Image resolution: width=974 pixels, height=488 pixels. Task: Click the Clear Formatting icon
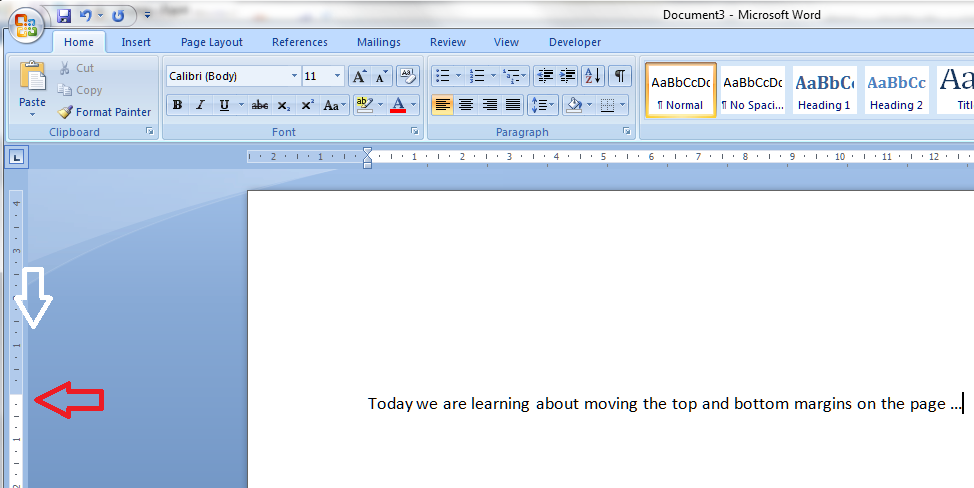[407, 76]
